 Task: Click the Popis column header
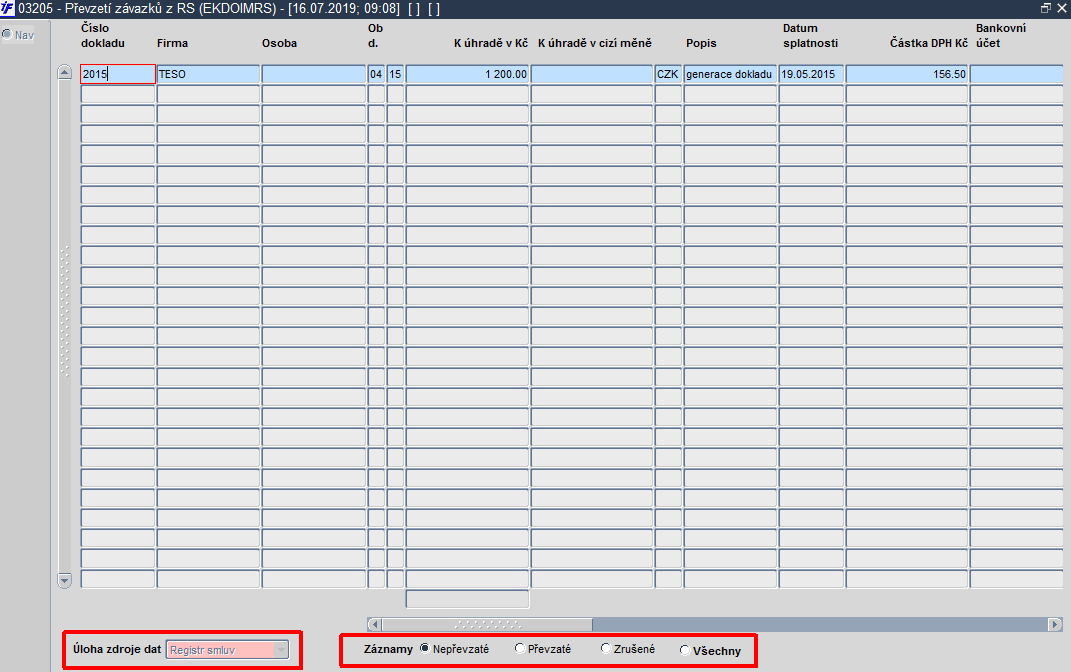[701, 43]
